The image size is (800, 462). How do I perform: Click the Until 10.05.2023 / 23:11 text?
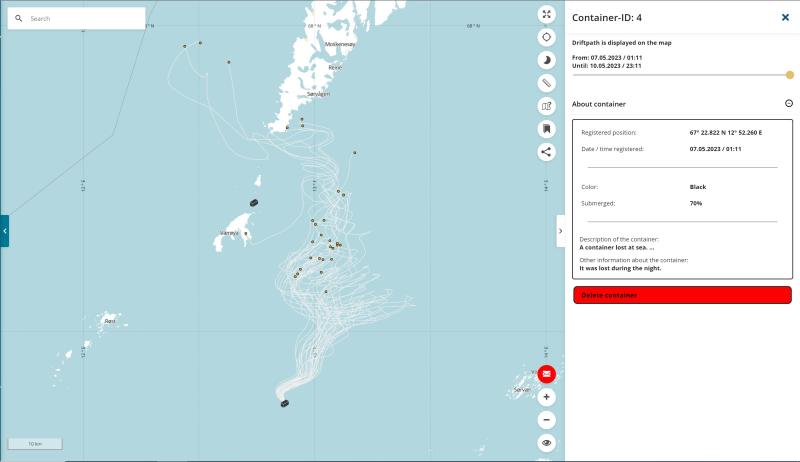[607, 66]
